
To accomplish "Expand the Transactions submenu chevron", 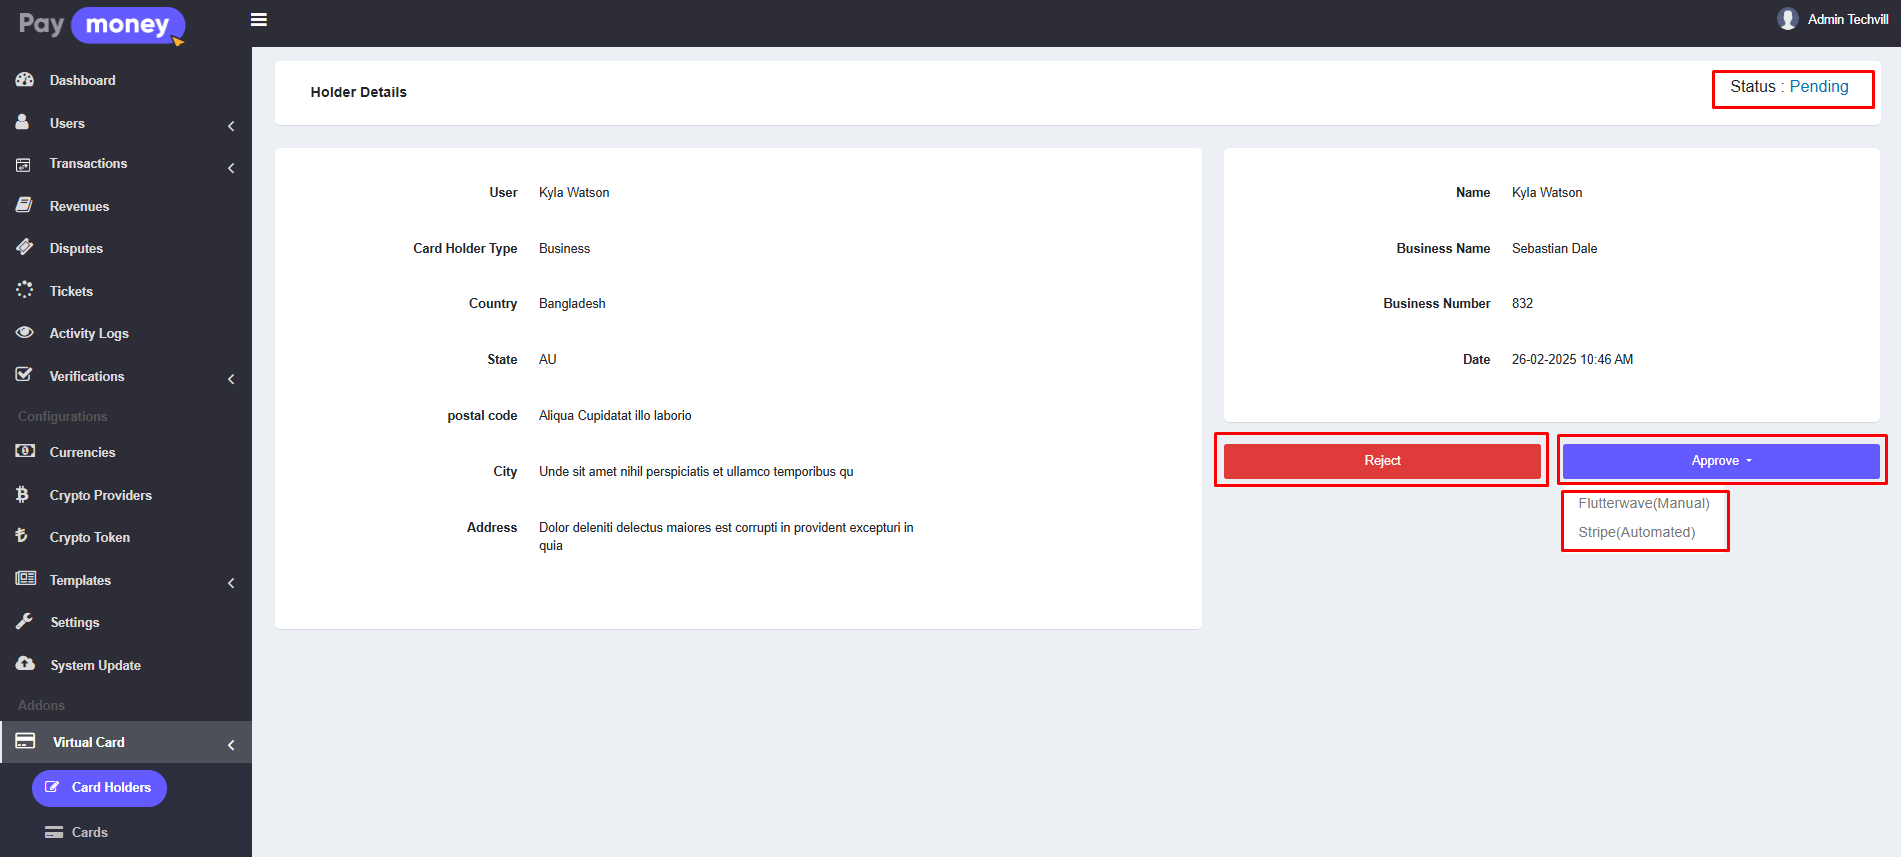I will click(231, 168).
